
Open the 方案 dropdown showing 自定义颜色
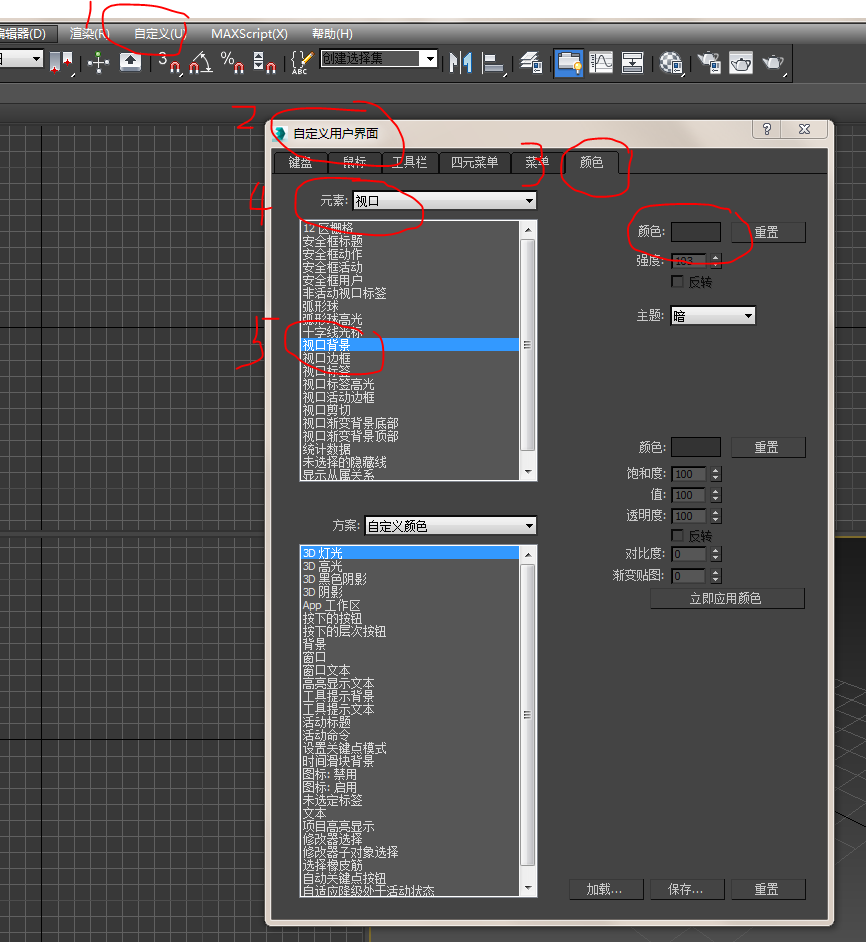450,526
